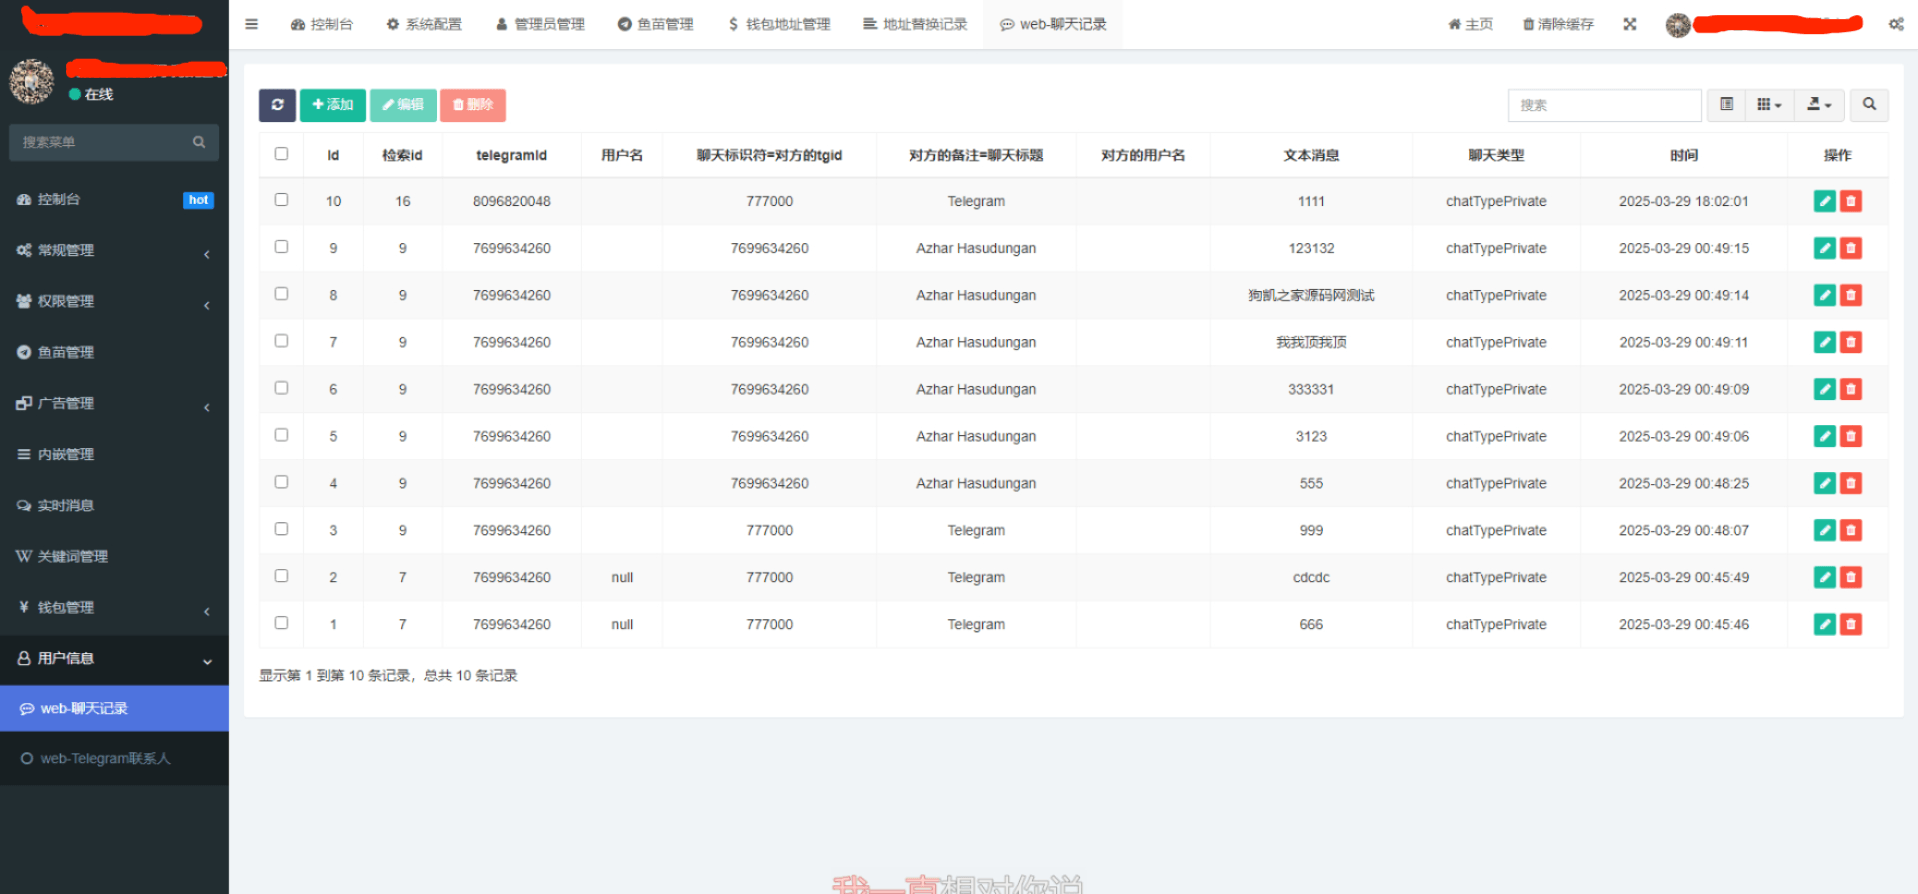1918x894 pixels.
Task: Edit record with Id 7
Action: coord(1825,342)
